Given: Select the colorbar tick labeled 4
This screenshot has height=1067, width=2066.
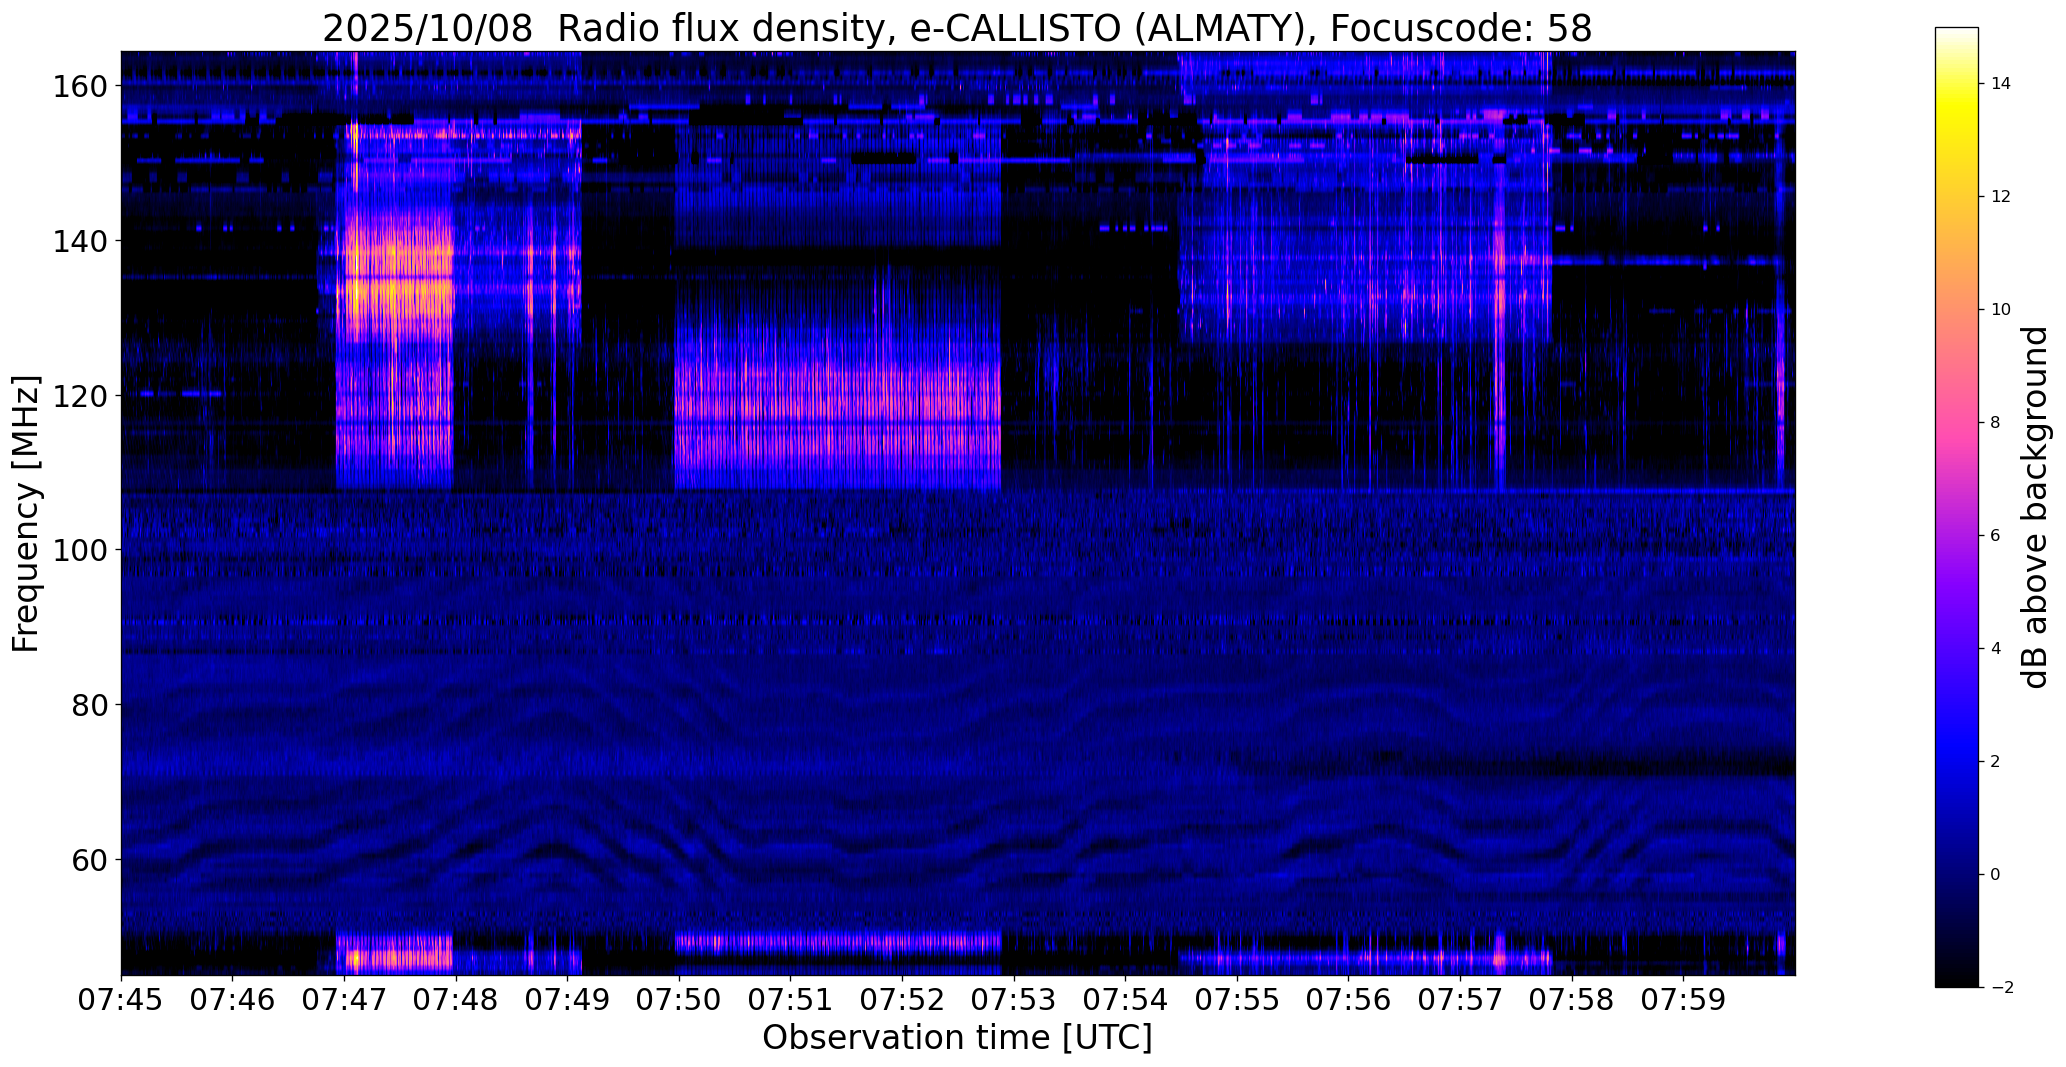Looking at the screenshot, I should (x=1995, y=649).
